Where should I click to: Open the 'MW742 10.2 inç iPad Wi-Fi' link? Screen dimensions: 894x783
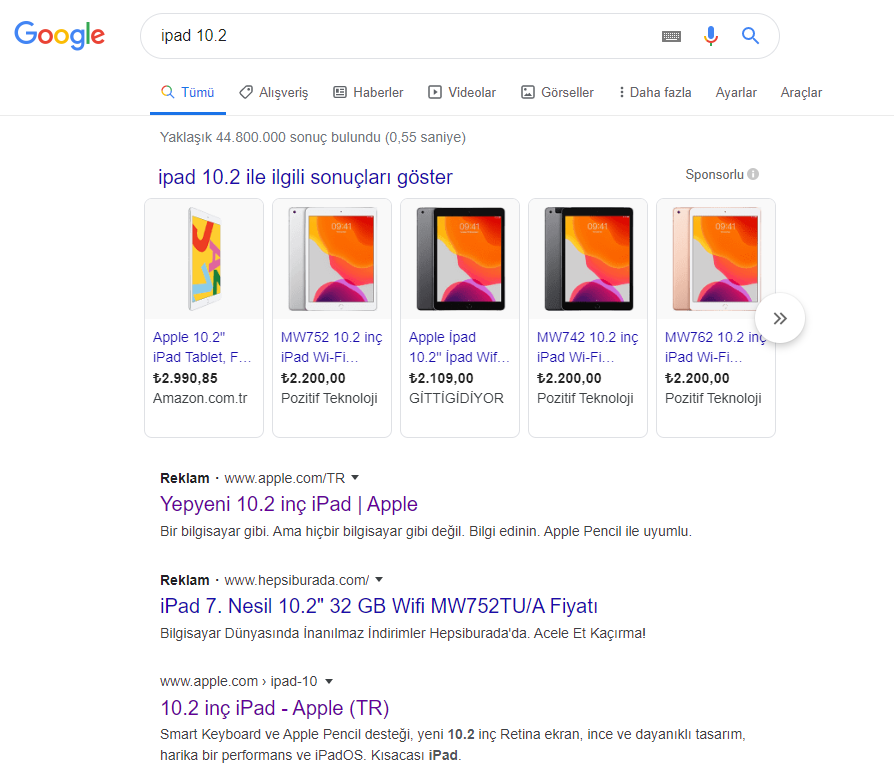(x=587, y=347)
